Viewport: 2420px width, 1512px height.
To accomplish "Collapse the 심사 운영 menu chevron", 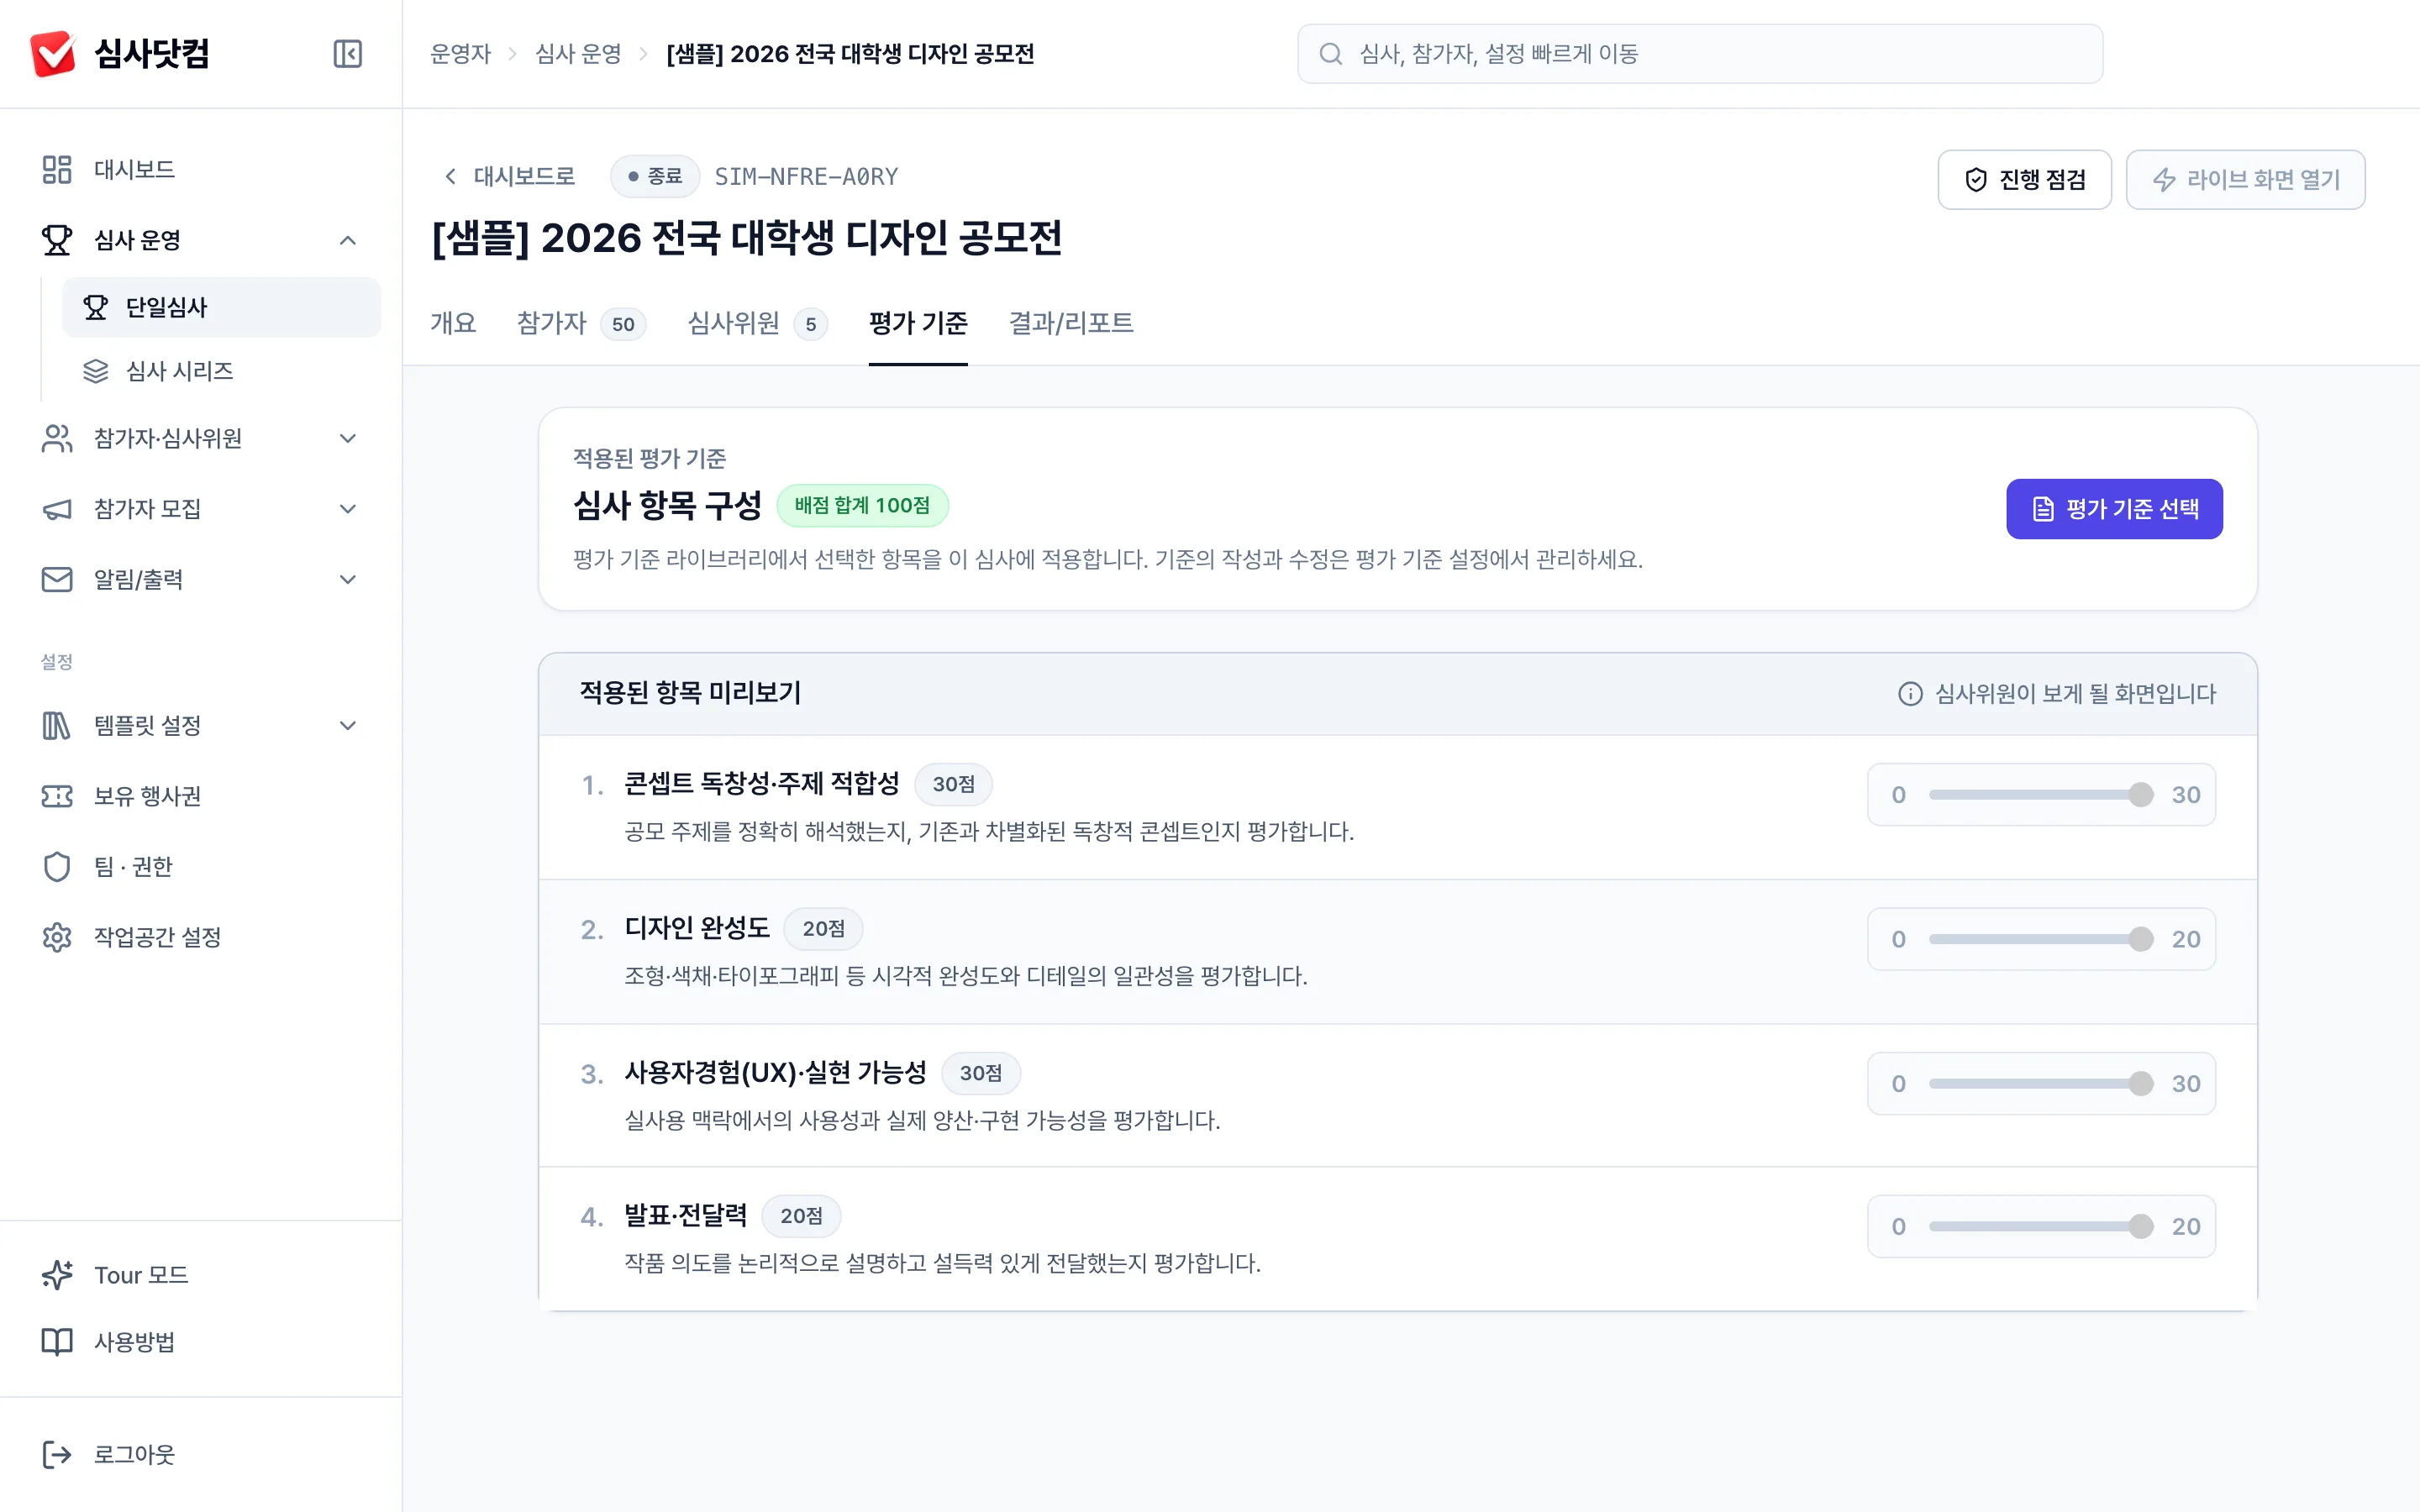I will coord(348,240).
